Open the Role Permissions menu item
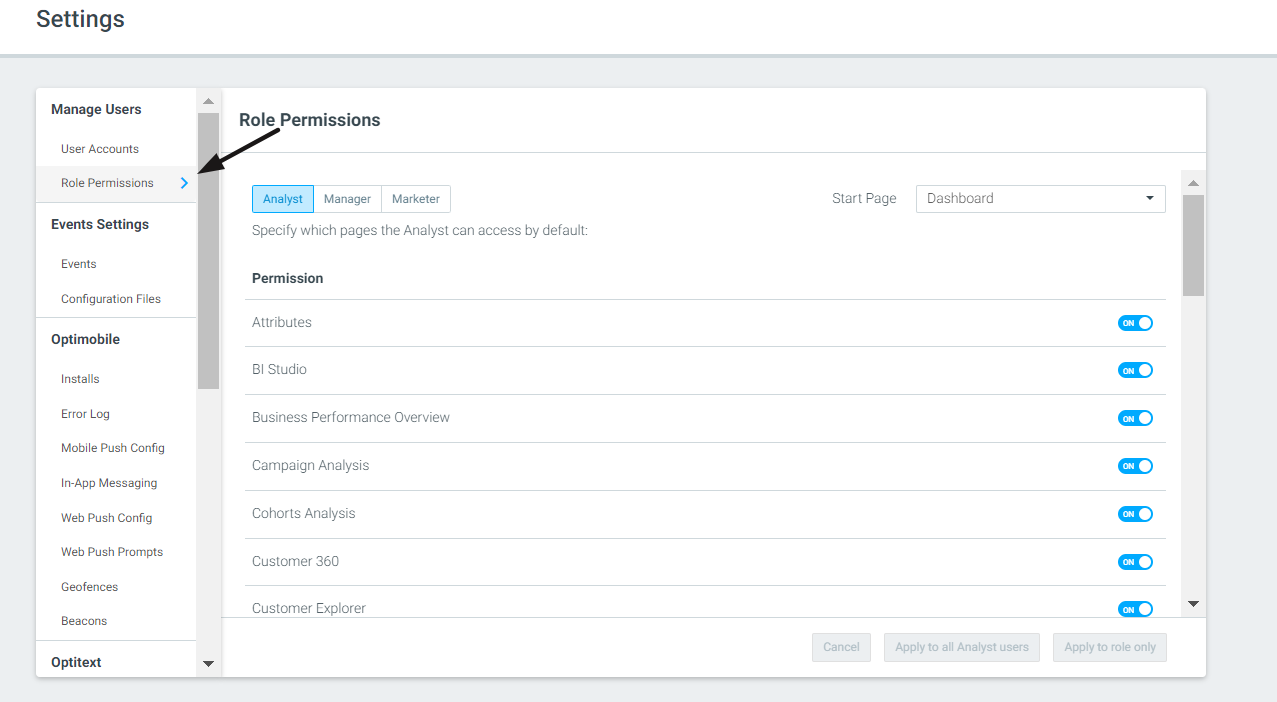This screenshot has width=1277, height=702. point(116,183)
